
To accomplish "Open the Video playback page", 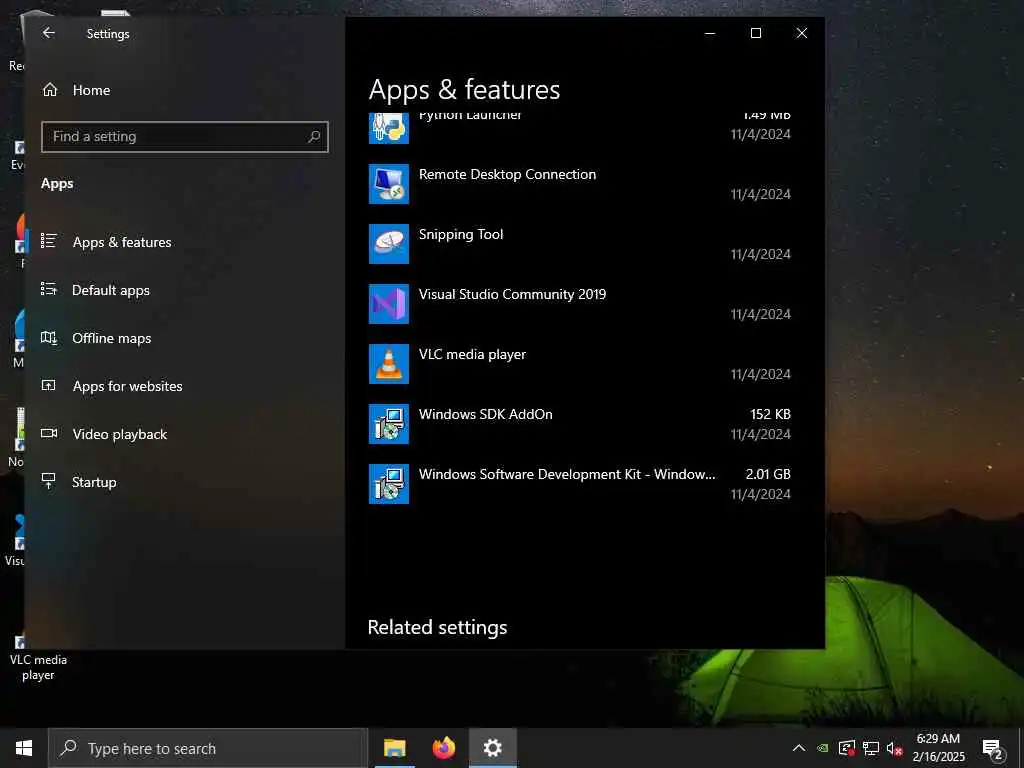I will (x=120, y=434).
